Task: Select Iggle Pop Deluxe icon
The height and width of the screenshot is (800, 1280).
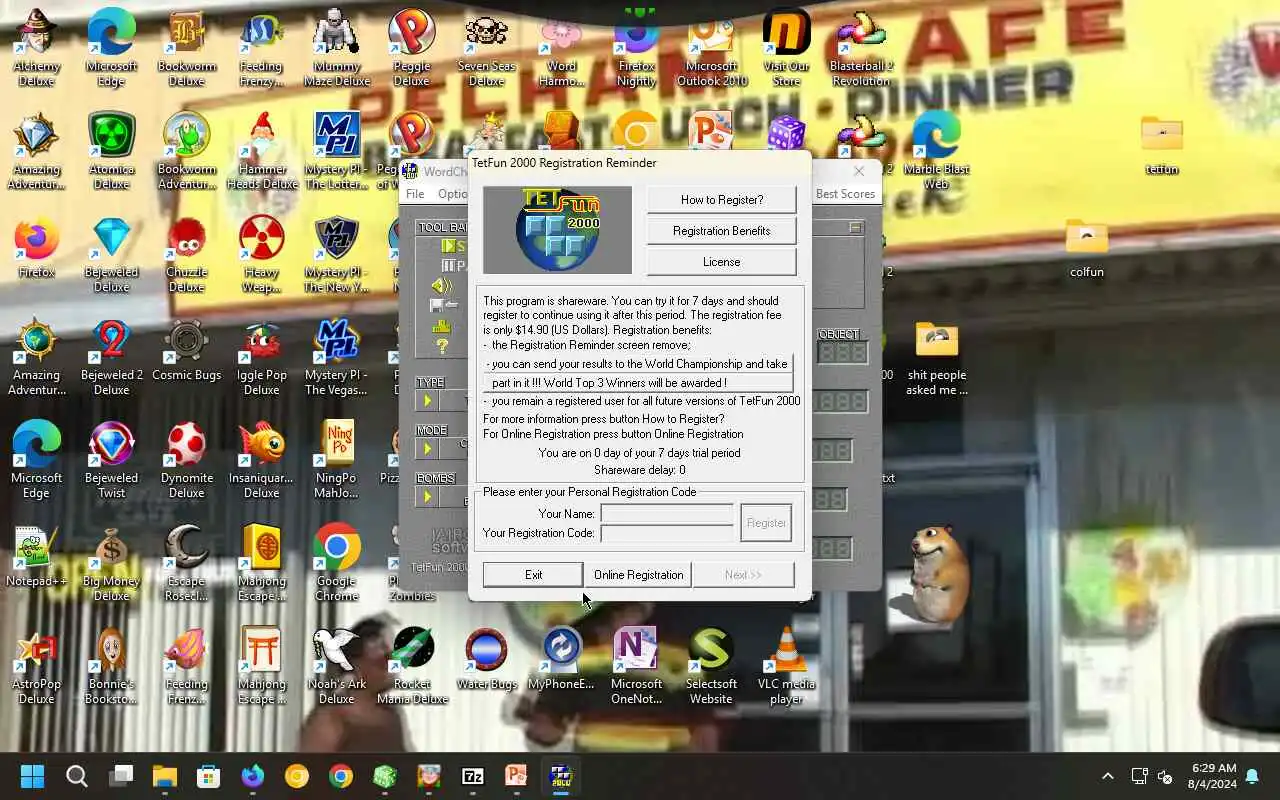Action: (261, 357)
